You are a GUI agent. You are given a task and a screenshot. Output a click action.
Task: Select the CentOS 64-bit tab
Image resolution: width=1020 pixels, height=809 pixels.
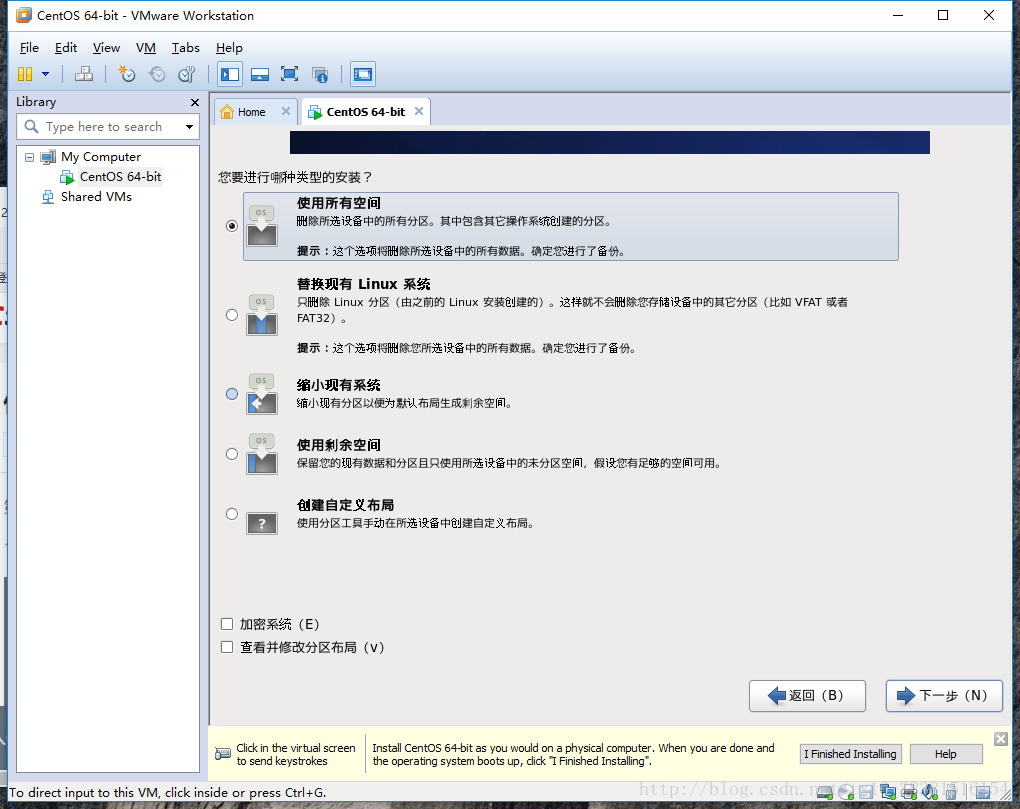364,112
